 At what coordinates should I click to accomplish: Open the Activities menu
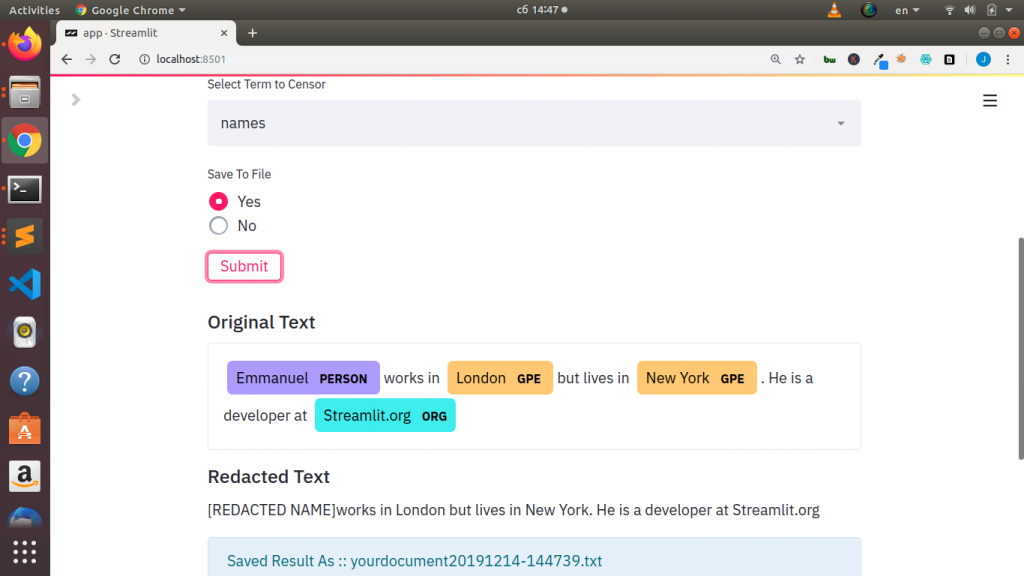click(x=35, y=10)
